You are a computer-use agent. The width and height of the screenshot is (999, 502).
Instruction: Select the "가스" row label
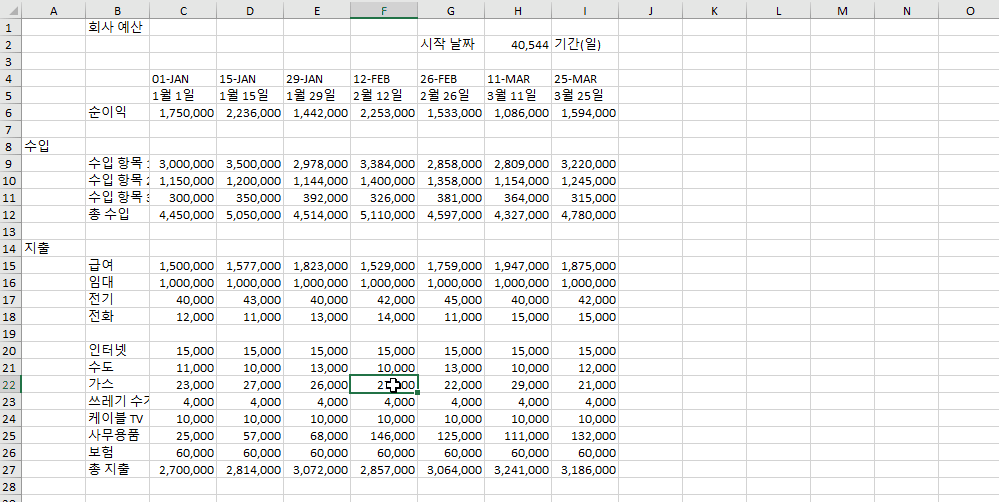coord(117,384)
